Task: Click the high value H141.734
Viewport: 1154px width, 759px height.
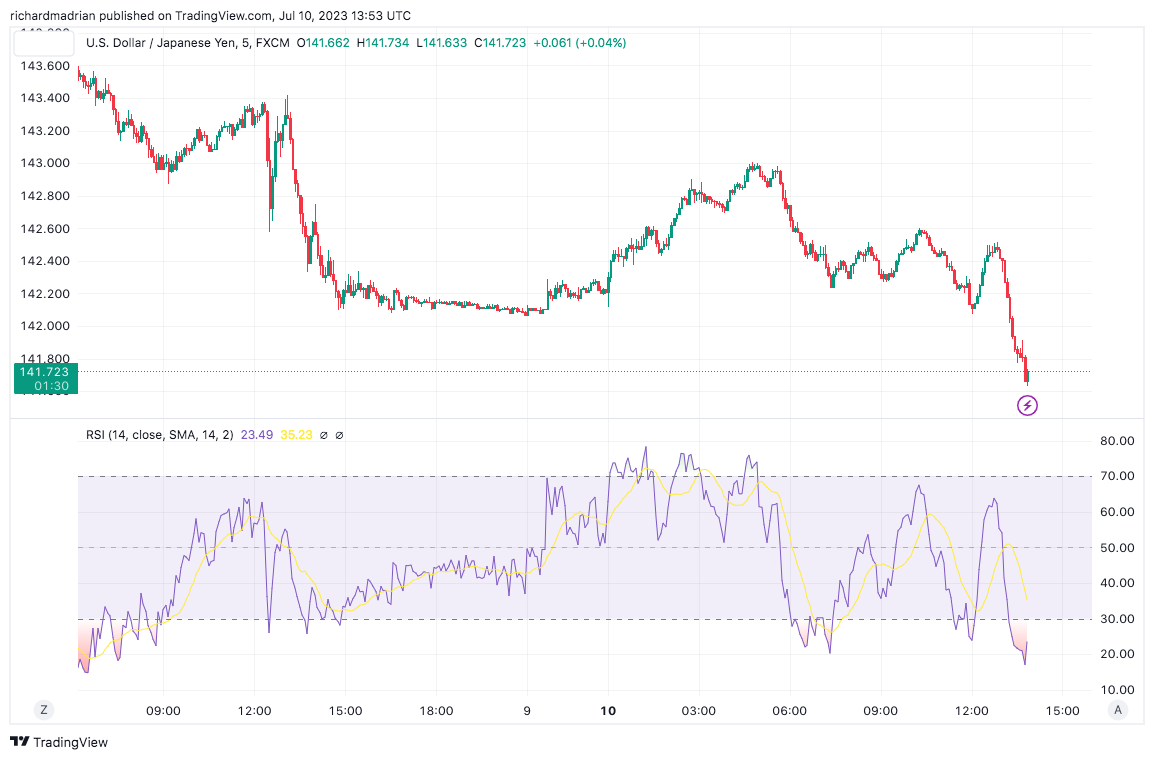Action: point(383,43)
